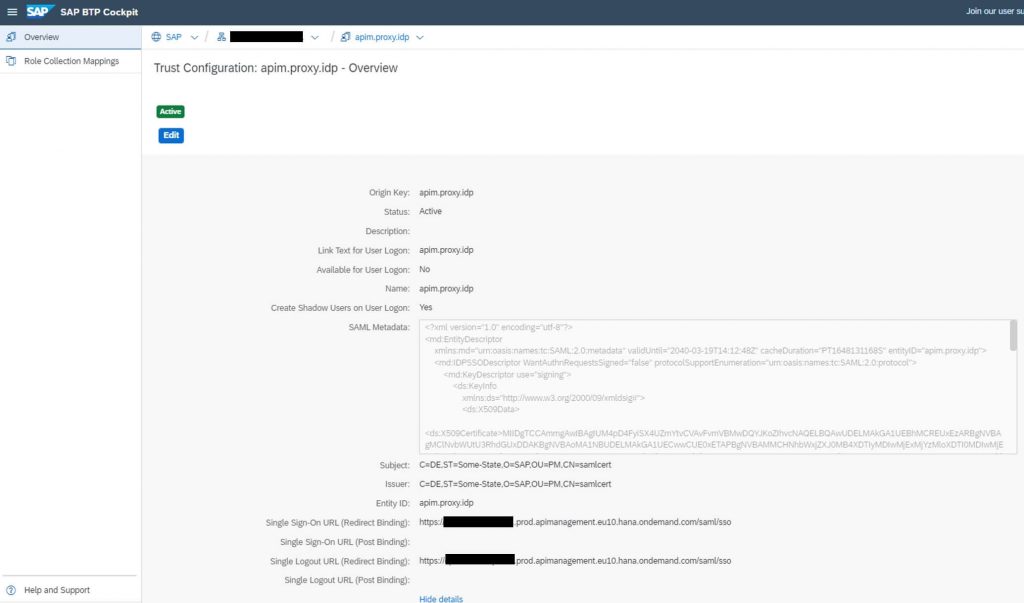This screenshot has height=603, width=1024.
Task: Click the Link Text for User Logon value
Action: [x=446, y=250]
